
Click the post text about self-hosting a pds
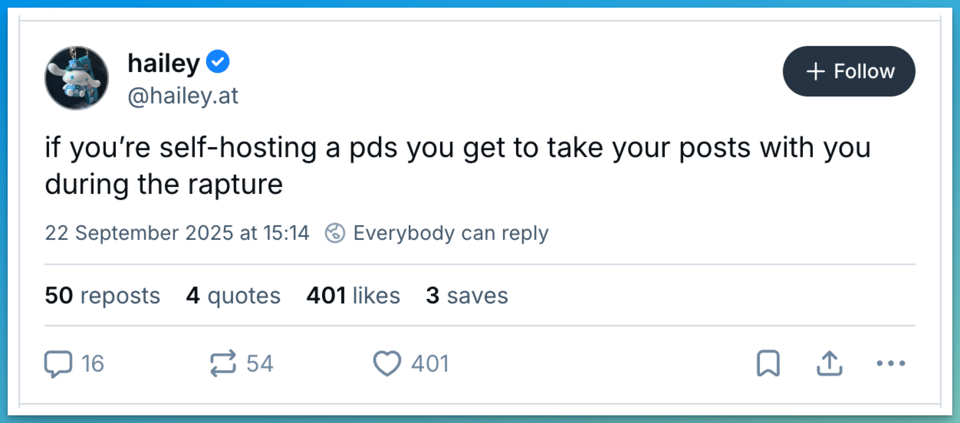click(x=457, y=166)
